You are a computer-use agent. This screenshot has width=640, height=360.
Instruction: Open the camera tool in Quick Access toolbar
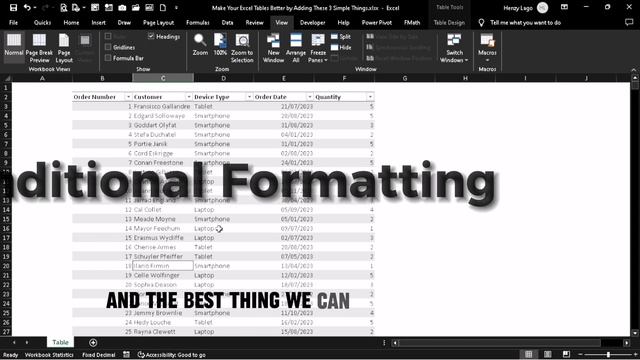click(x=122, y=7)
